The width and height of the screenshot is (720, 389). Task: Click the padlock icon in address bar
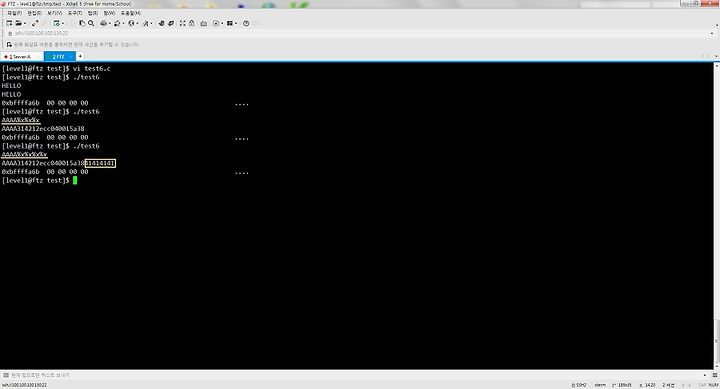[x=10, y=33]
